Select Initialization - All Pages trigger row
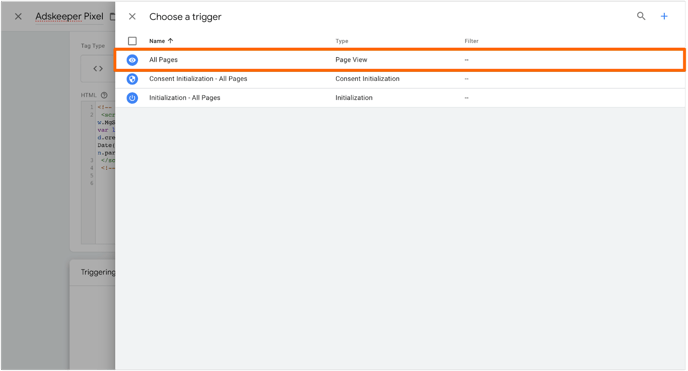This screenshot has width=688, height=371. point(400,98)
